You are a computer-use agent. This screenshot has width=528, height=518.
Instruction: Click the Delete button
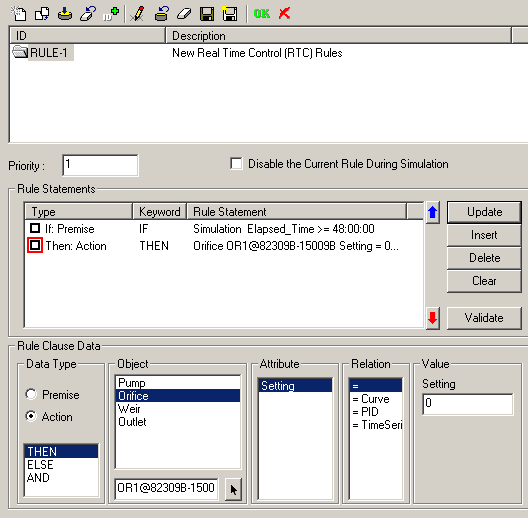pyautogui.click(x=484, y=258)
